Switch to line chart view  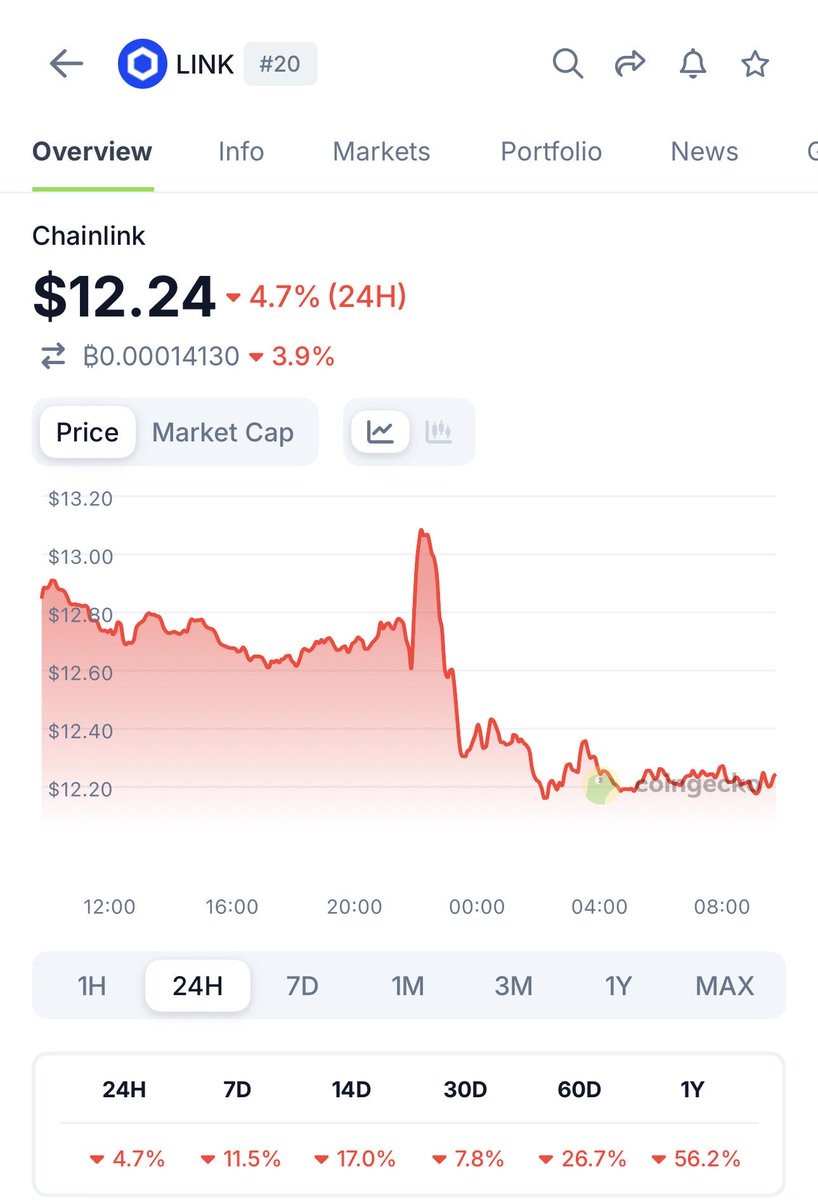click(x=380, y=432)
